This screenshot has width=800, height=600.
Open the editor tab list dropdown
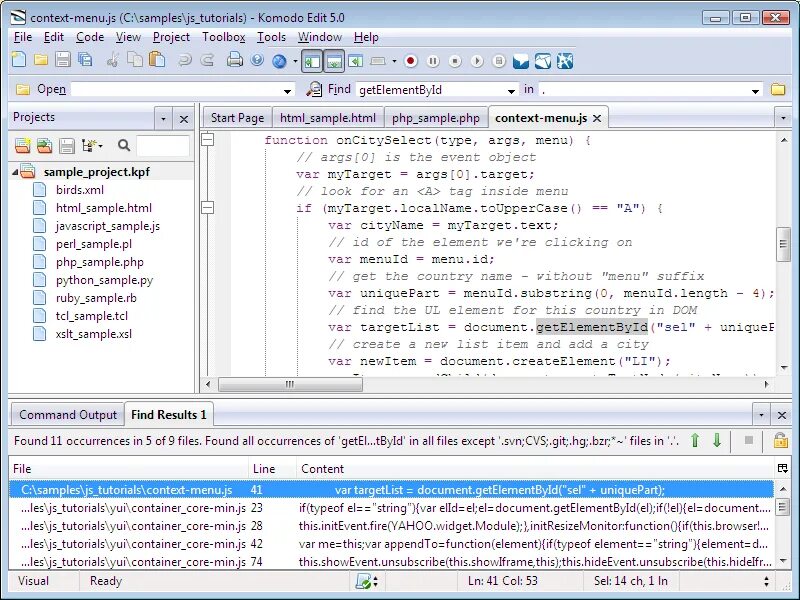click(783, 118)
